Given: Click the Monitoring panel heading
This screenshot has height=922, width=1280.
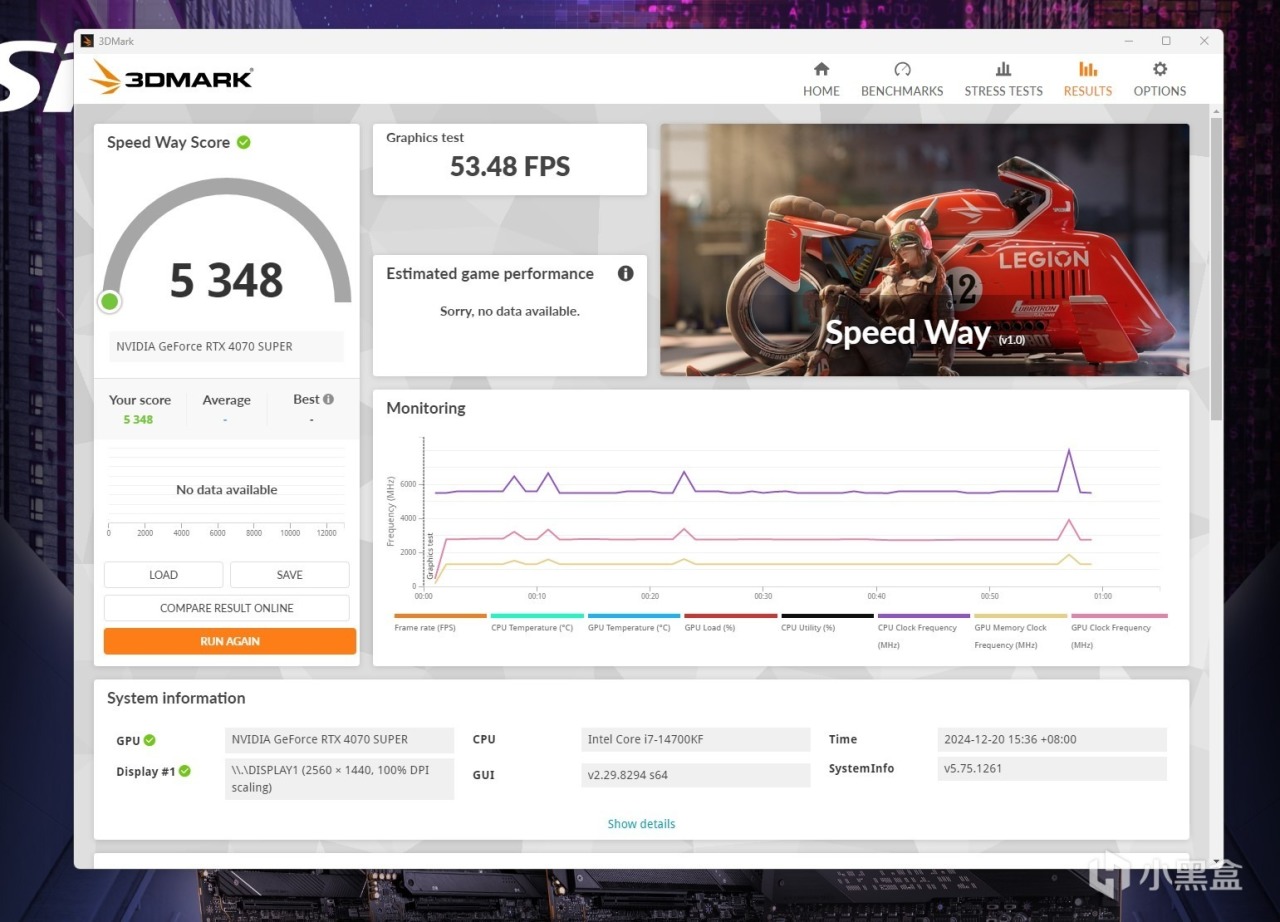Looking at the screenshot, I should coord(426,408).
